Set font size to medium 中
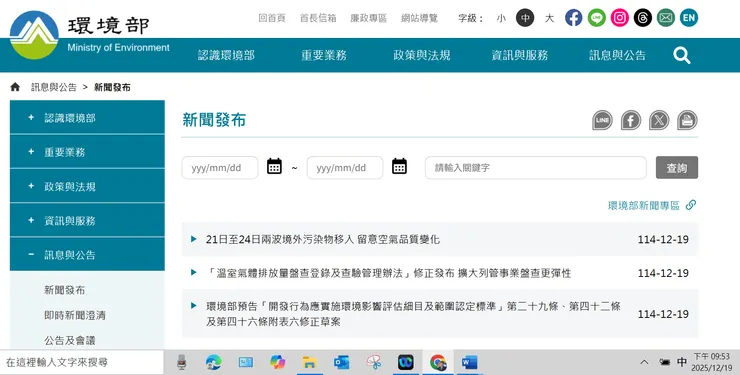Image resolution: width=740 pixels, height=375 pixels. click(x=525, y=18)
